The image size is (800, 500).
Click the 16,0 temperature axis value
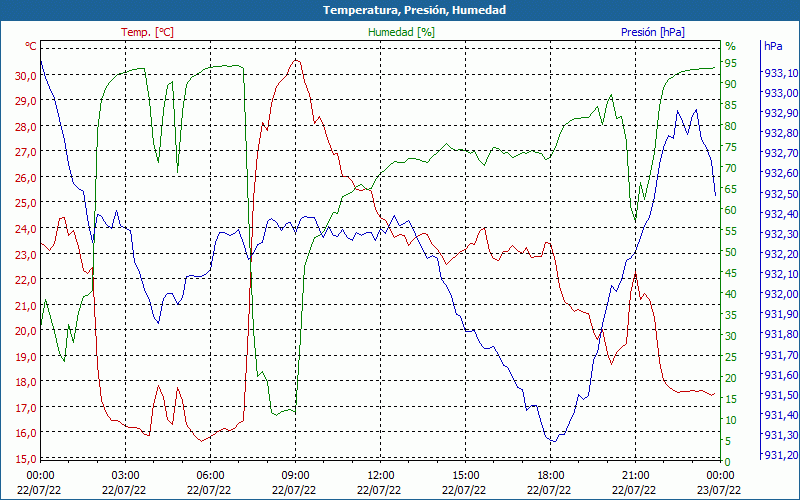tap(26, 433)
